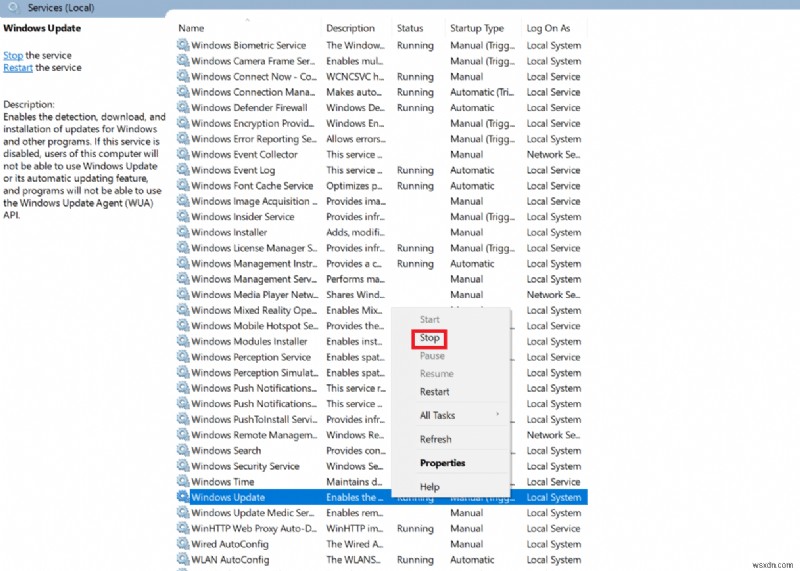Click Network Service on the Windows Event Collector row
Image resolution: width=800 pixels, height=571 pixels.
pyautogui.click(x=553, y=154)
